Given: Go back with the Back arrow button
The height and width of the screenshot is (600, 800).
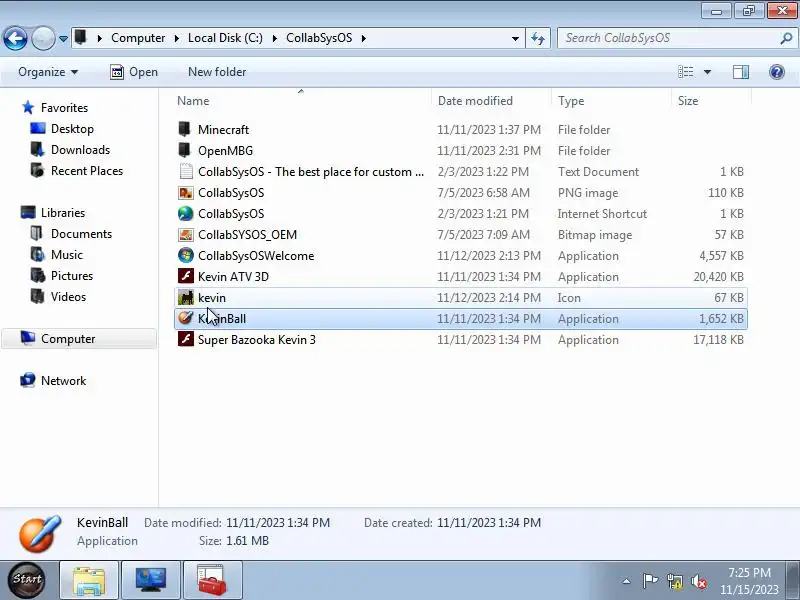Looking at the screenshot, I should (15, 38).
